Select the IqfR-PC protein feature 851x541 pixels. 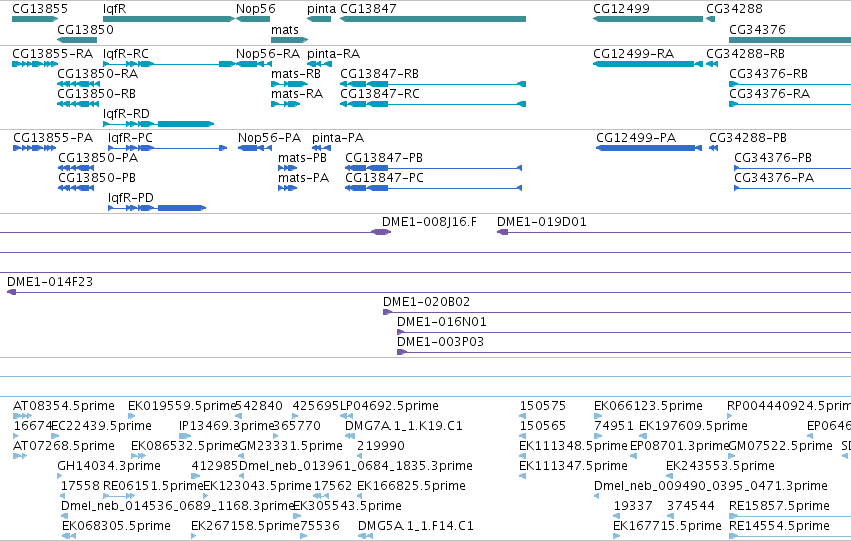(x=168, y=148)
